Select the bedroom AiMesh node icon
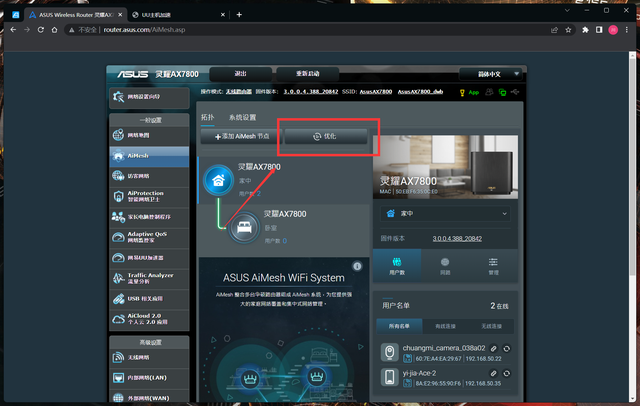This screenshot has width=640, height=406. pyautogui.click(x=242, y=227)
